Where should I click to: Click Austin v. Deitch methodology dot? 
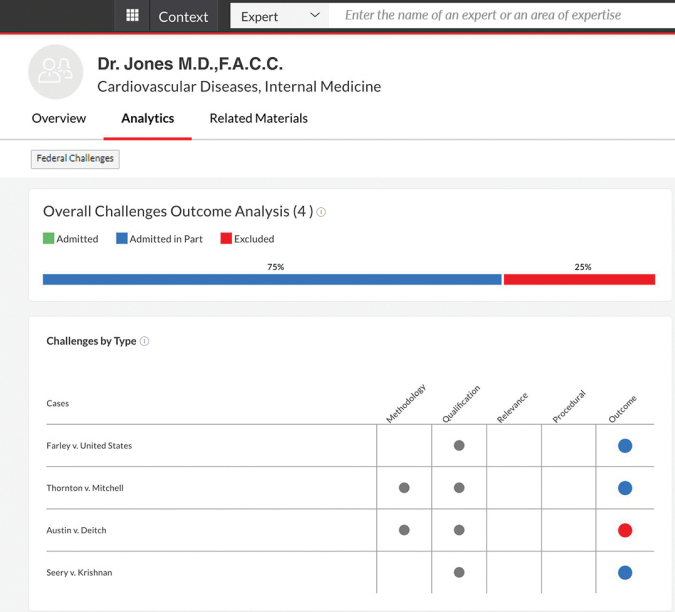404,530
